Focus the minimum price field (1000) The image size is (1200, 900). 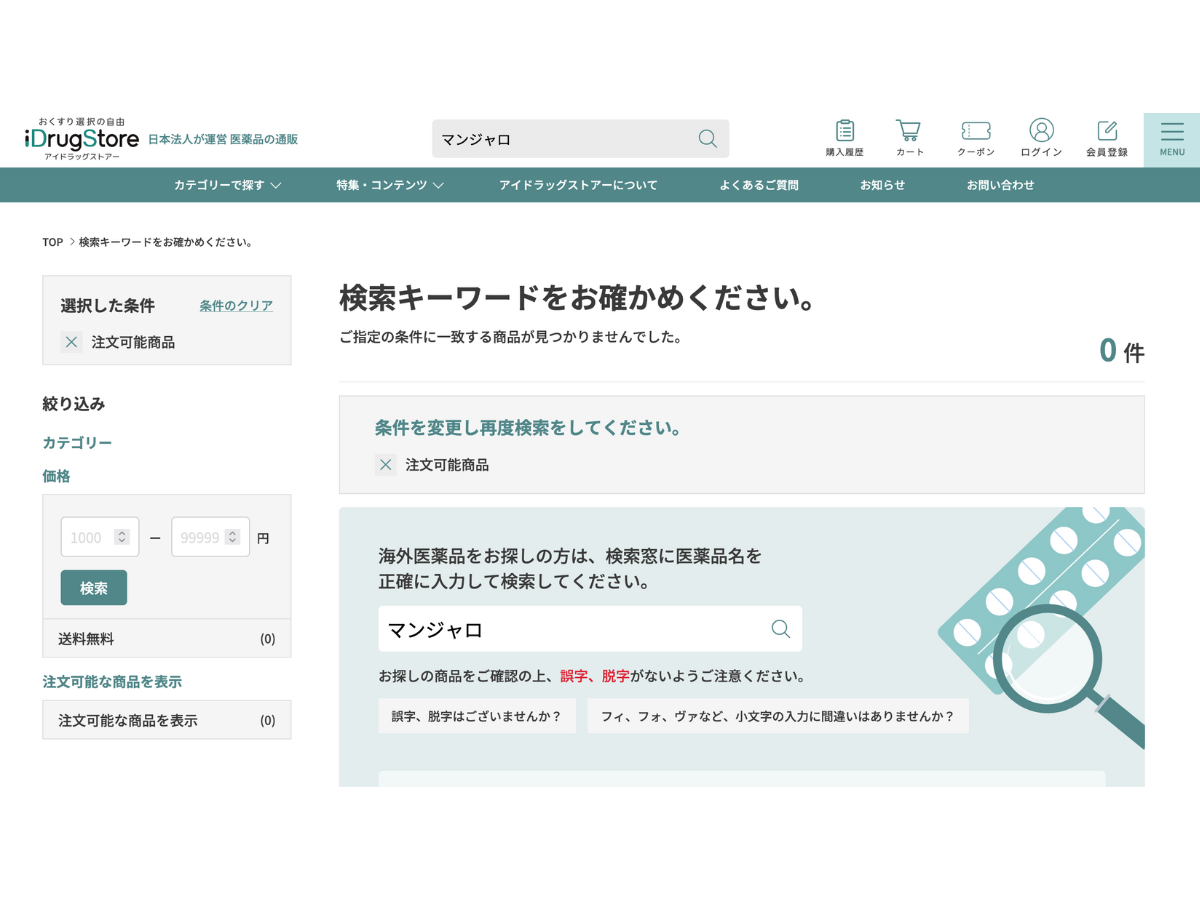100,537
